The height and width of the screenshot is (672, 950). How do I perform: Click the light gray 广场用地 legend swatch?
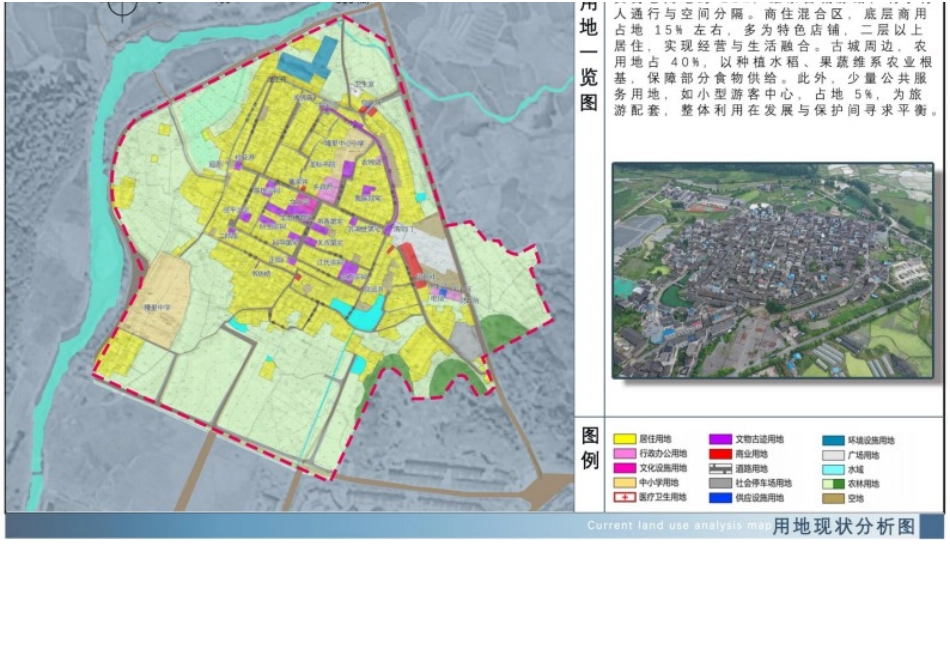coord(834,454)
